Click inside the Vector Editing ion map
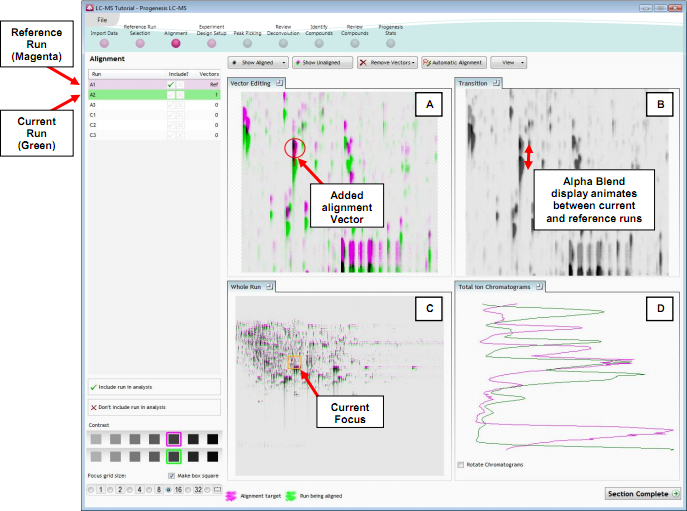This screenshot has height=511, width=687. pos(340,182)
